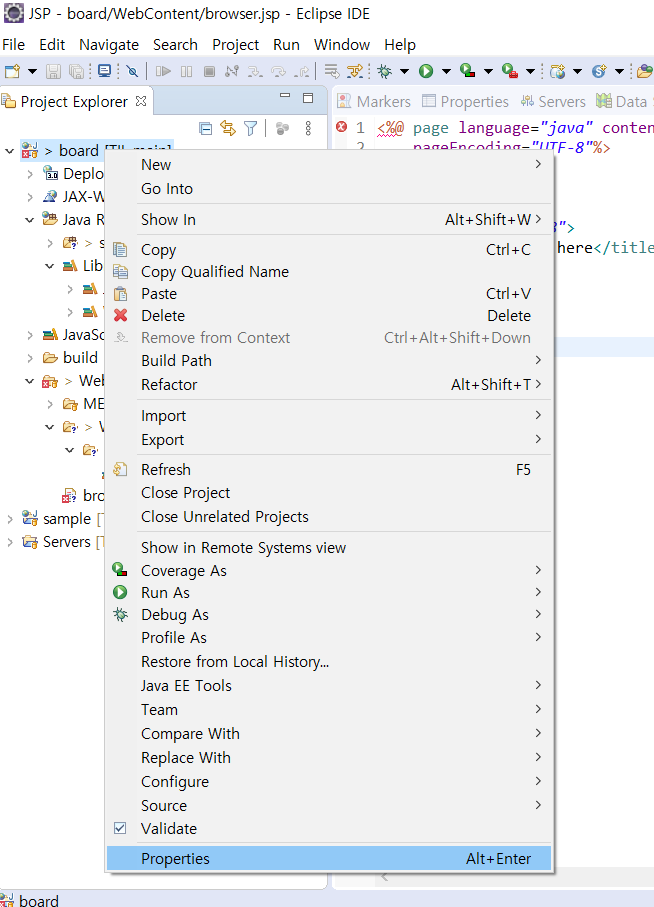Click the Project Explorer filter icon
This screenshot has height=907, width=654.
pyautogui.click(x=250, y=128)
